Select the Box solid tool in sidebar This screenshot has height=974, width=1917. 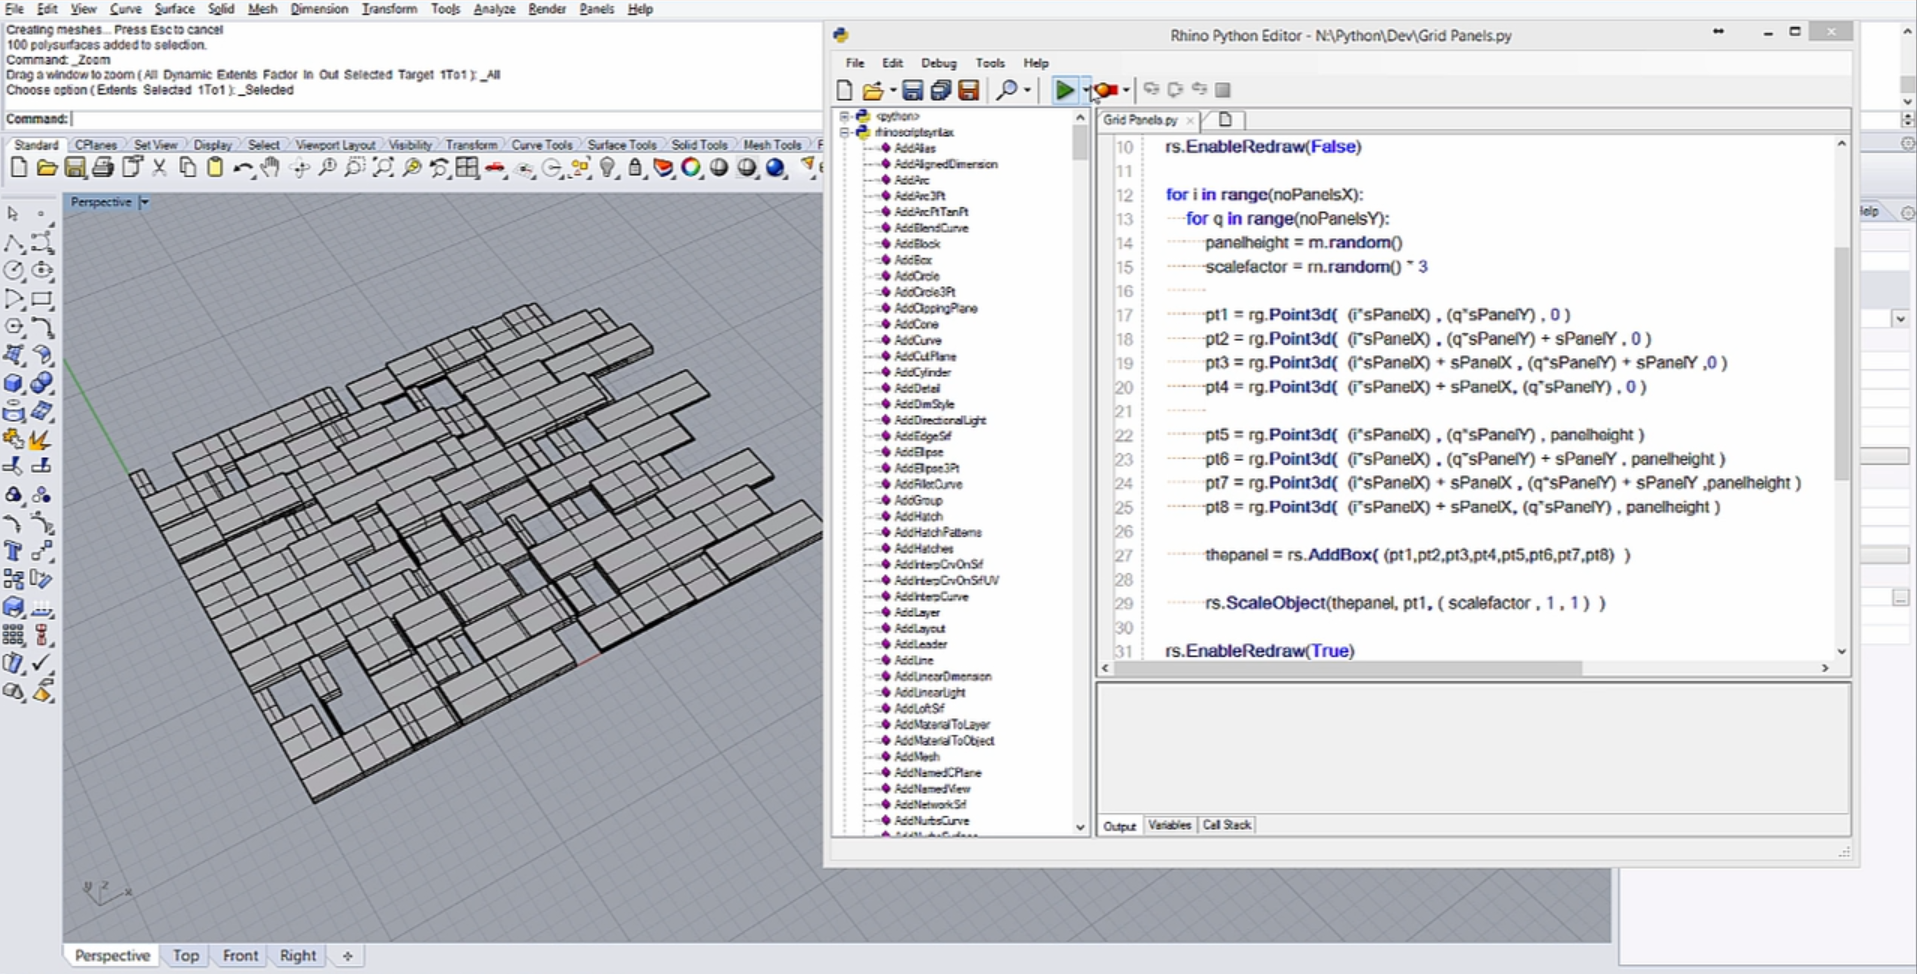[x=13, y=384]
